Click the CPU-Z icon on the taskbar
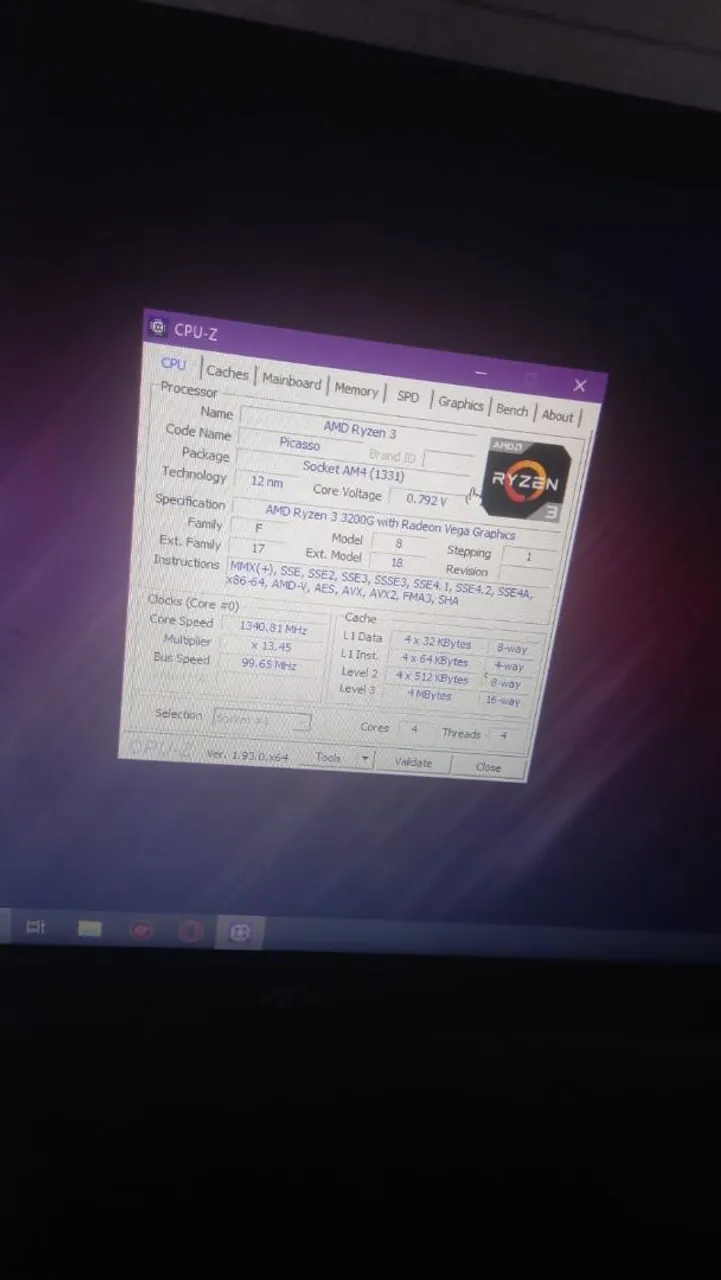The height and width of the screenshot is (1280, 721). pyautogui.click(x=239, y=932)
